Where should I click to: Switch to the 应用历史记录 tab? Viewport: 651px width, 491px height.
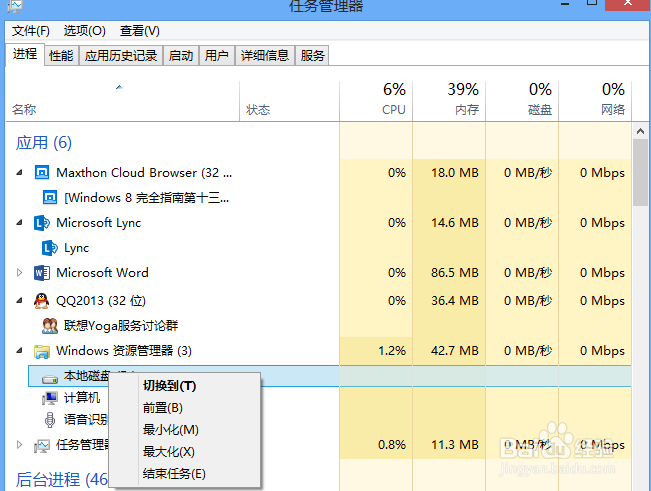pos(121,56)
